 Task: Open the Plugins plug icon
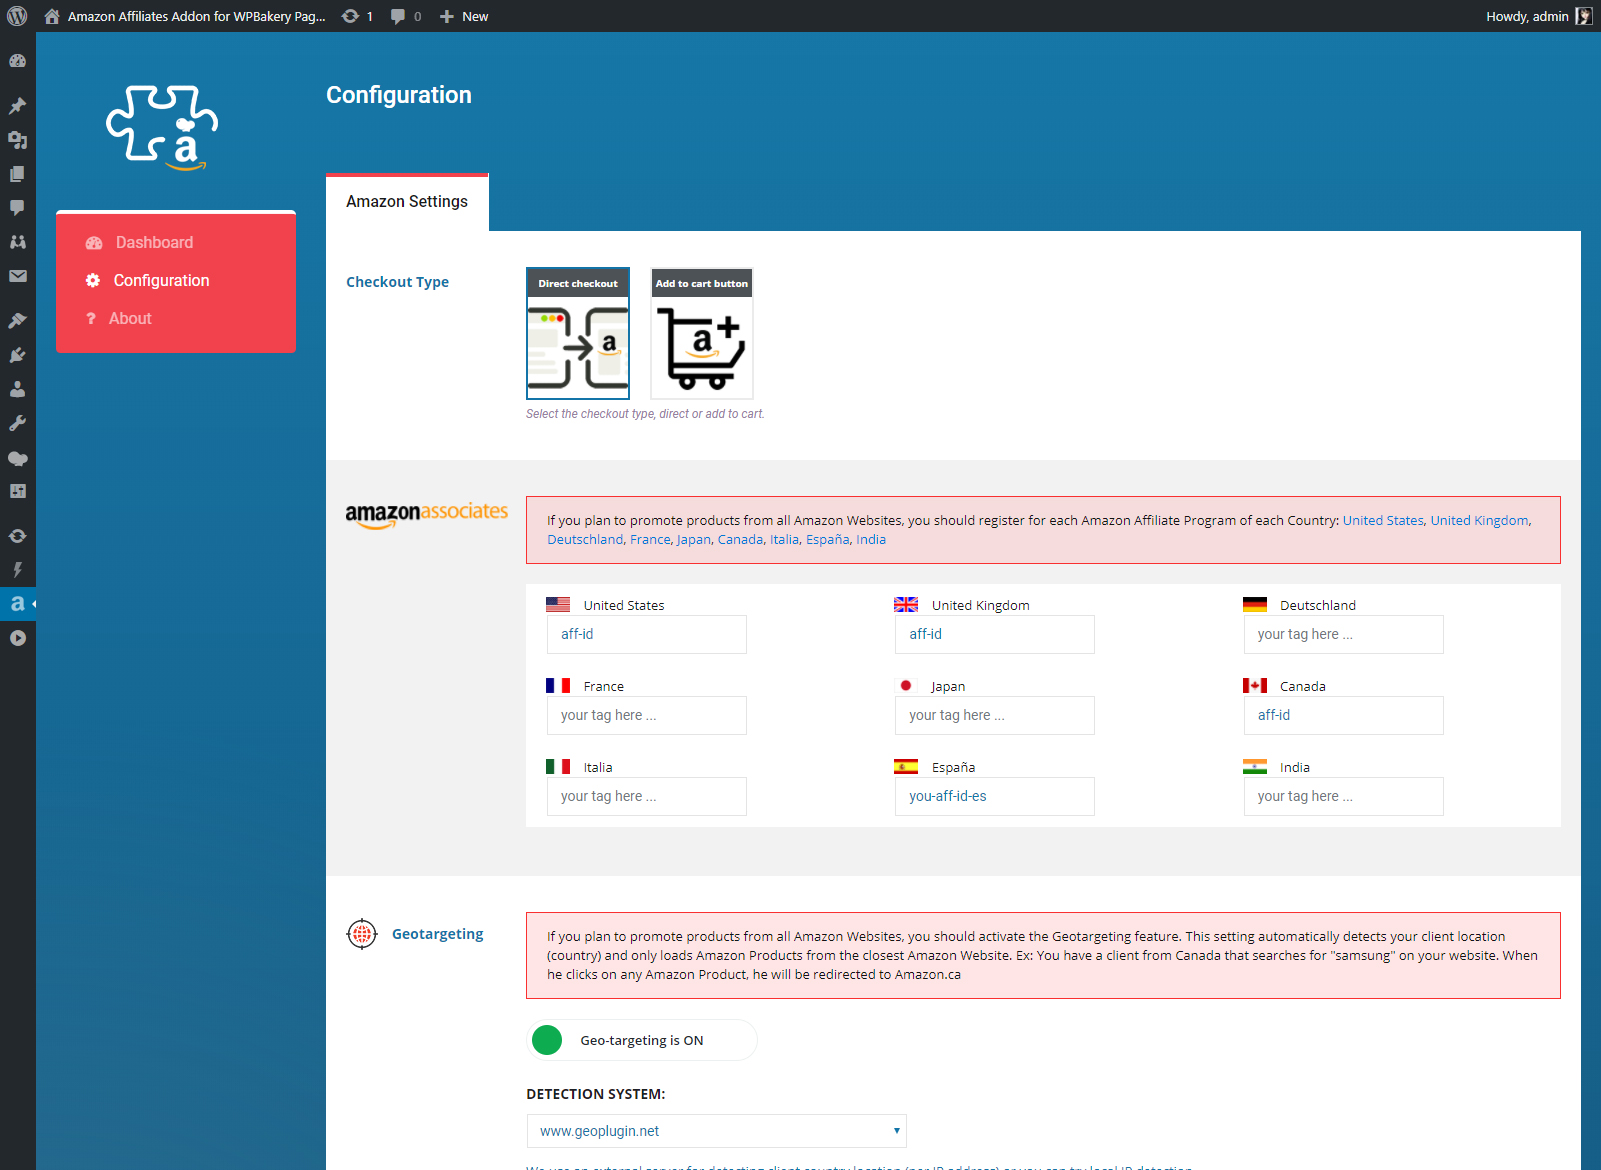click(x=17, y=355)
